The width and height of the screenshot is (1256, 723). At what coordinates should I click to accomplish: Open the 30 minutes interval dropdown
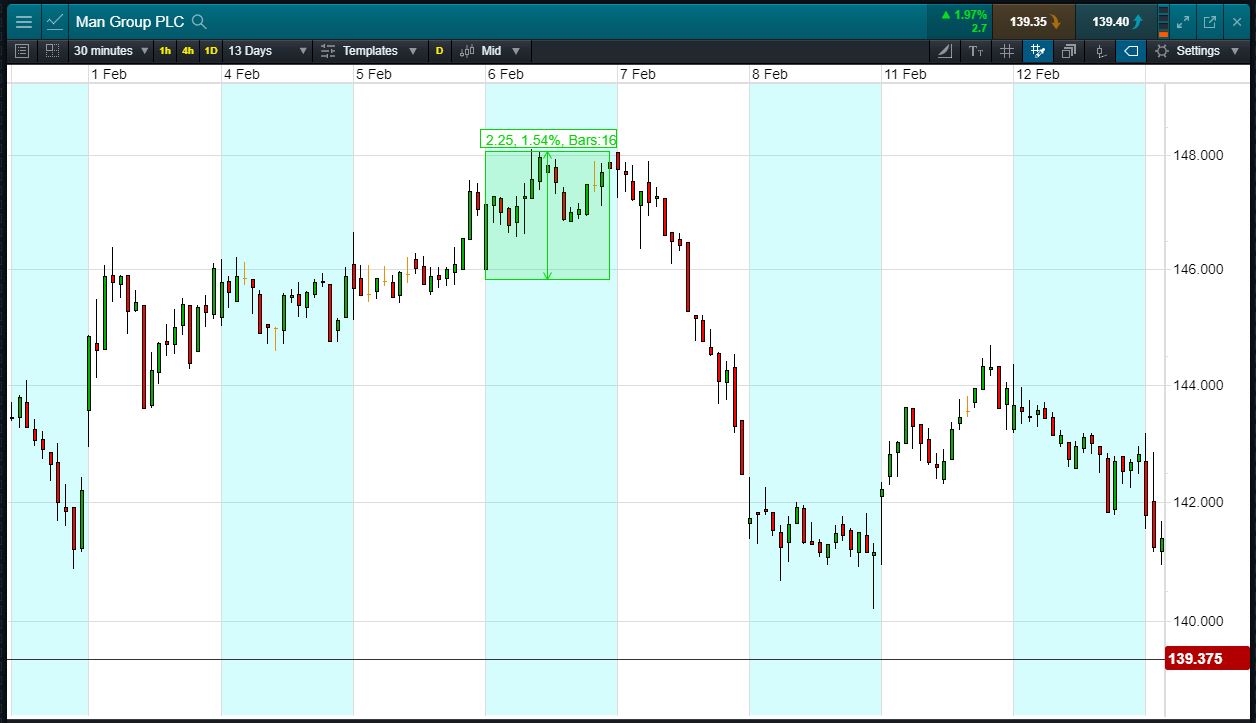point(111,51)
